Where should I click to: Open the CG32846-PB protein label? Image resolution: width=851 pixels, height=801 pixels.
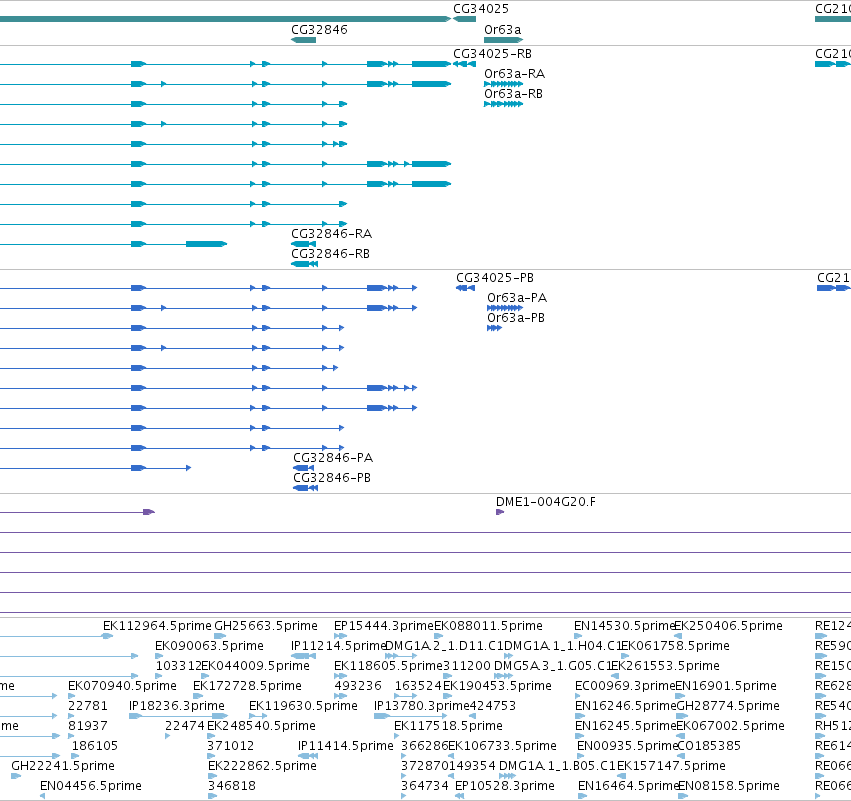(x=332, y=478)
